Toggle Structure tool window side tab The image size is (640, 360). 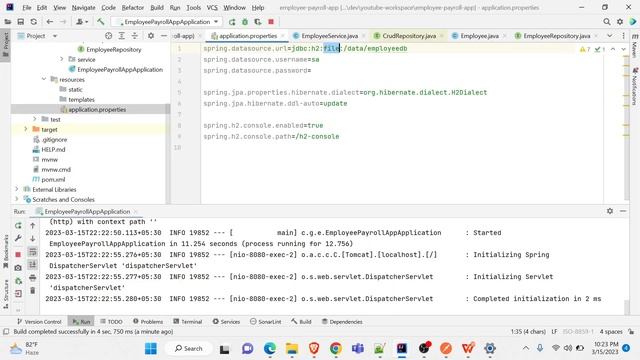(6, 293)
